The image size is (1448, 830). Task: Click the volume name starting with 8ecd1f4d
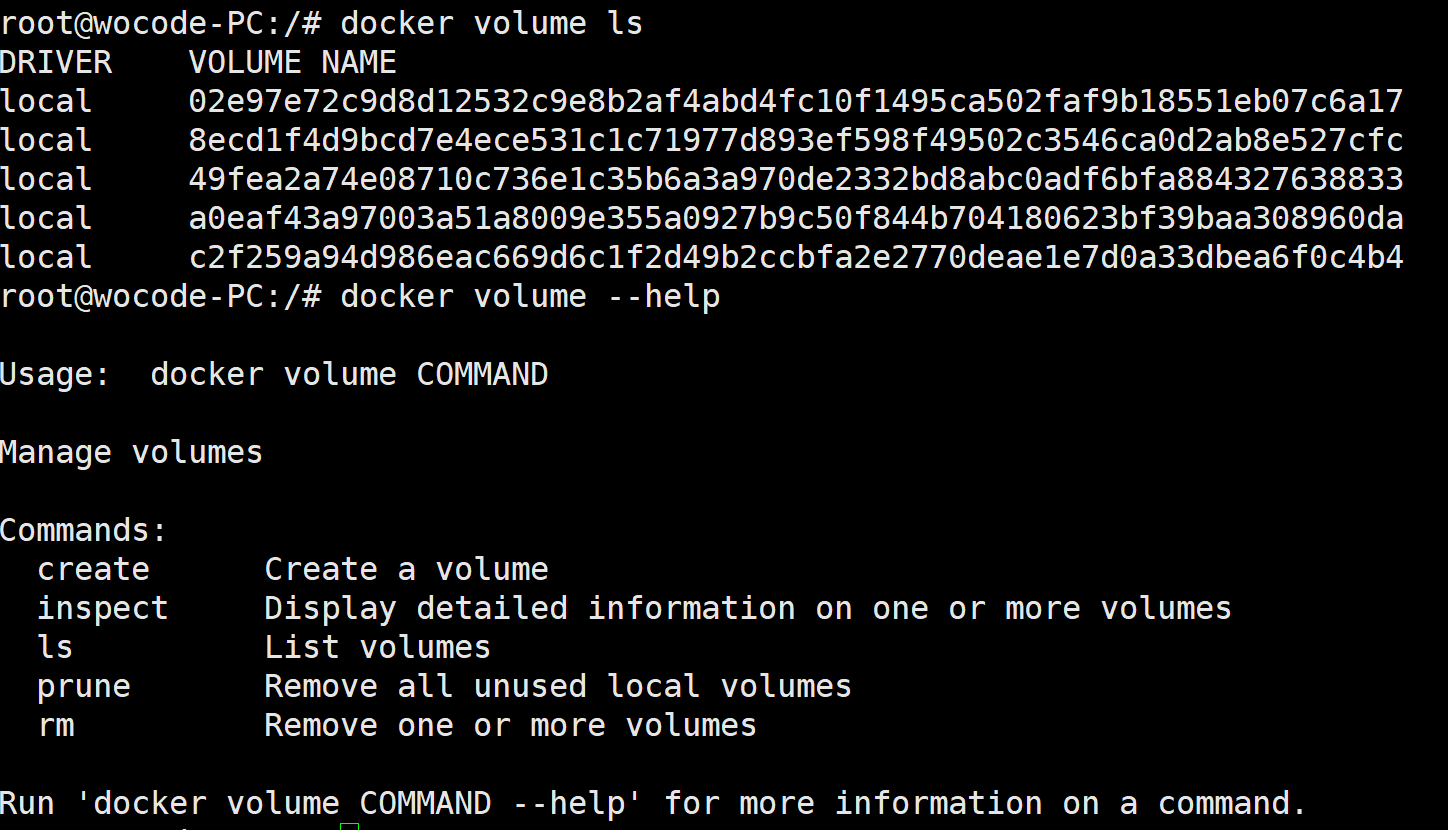[x=795, y=140]
